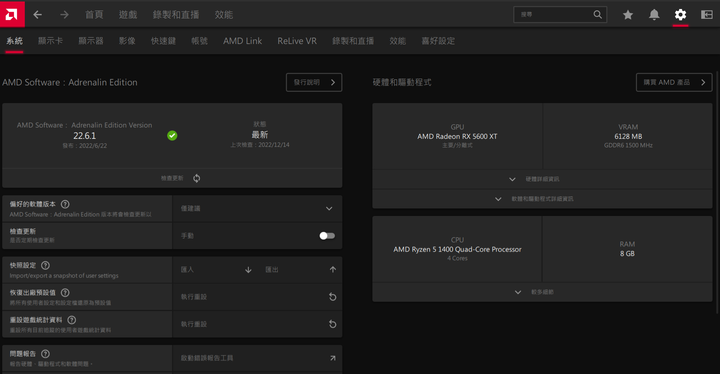Screen dimensions: 720x374
Task: Click the 匯入 down arrow icon
Action: [248, 270]
